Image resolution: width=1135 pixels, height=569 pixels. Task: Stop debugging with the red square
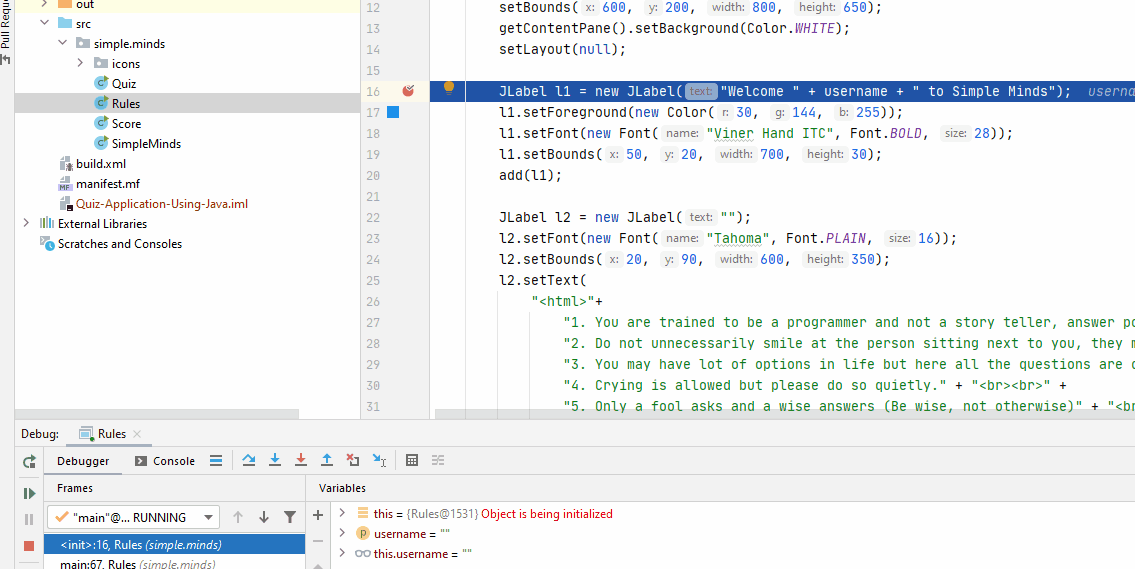pyautogui.click(x=29, y=546)
